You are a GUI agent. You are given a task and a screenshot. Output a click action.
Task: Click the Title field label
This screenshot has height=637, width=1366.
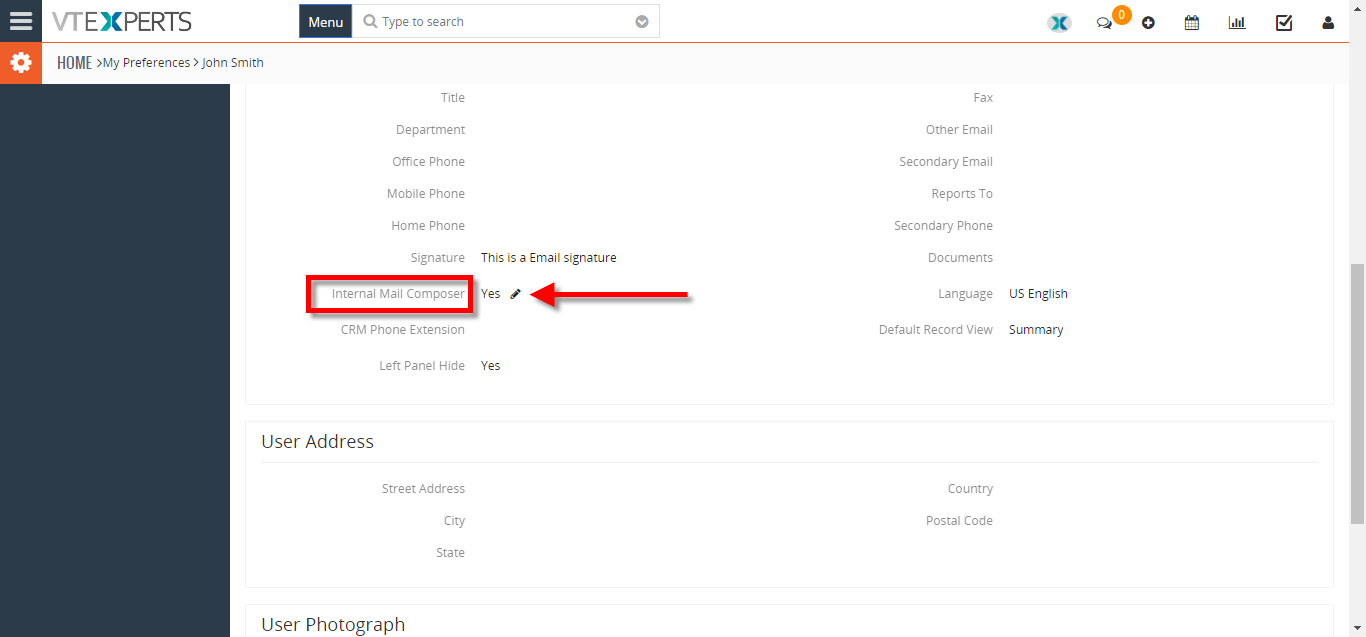click(453, 98)
